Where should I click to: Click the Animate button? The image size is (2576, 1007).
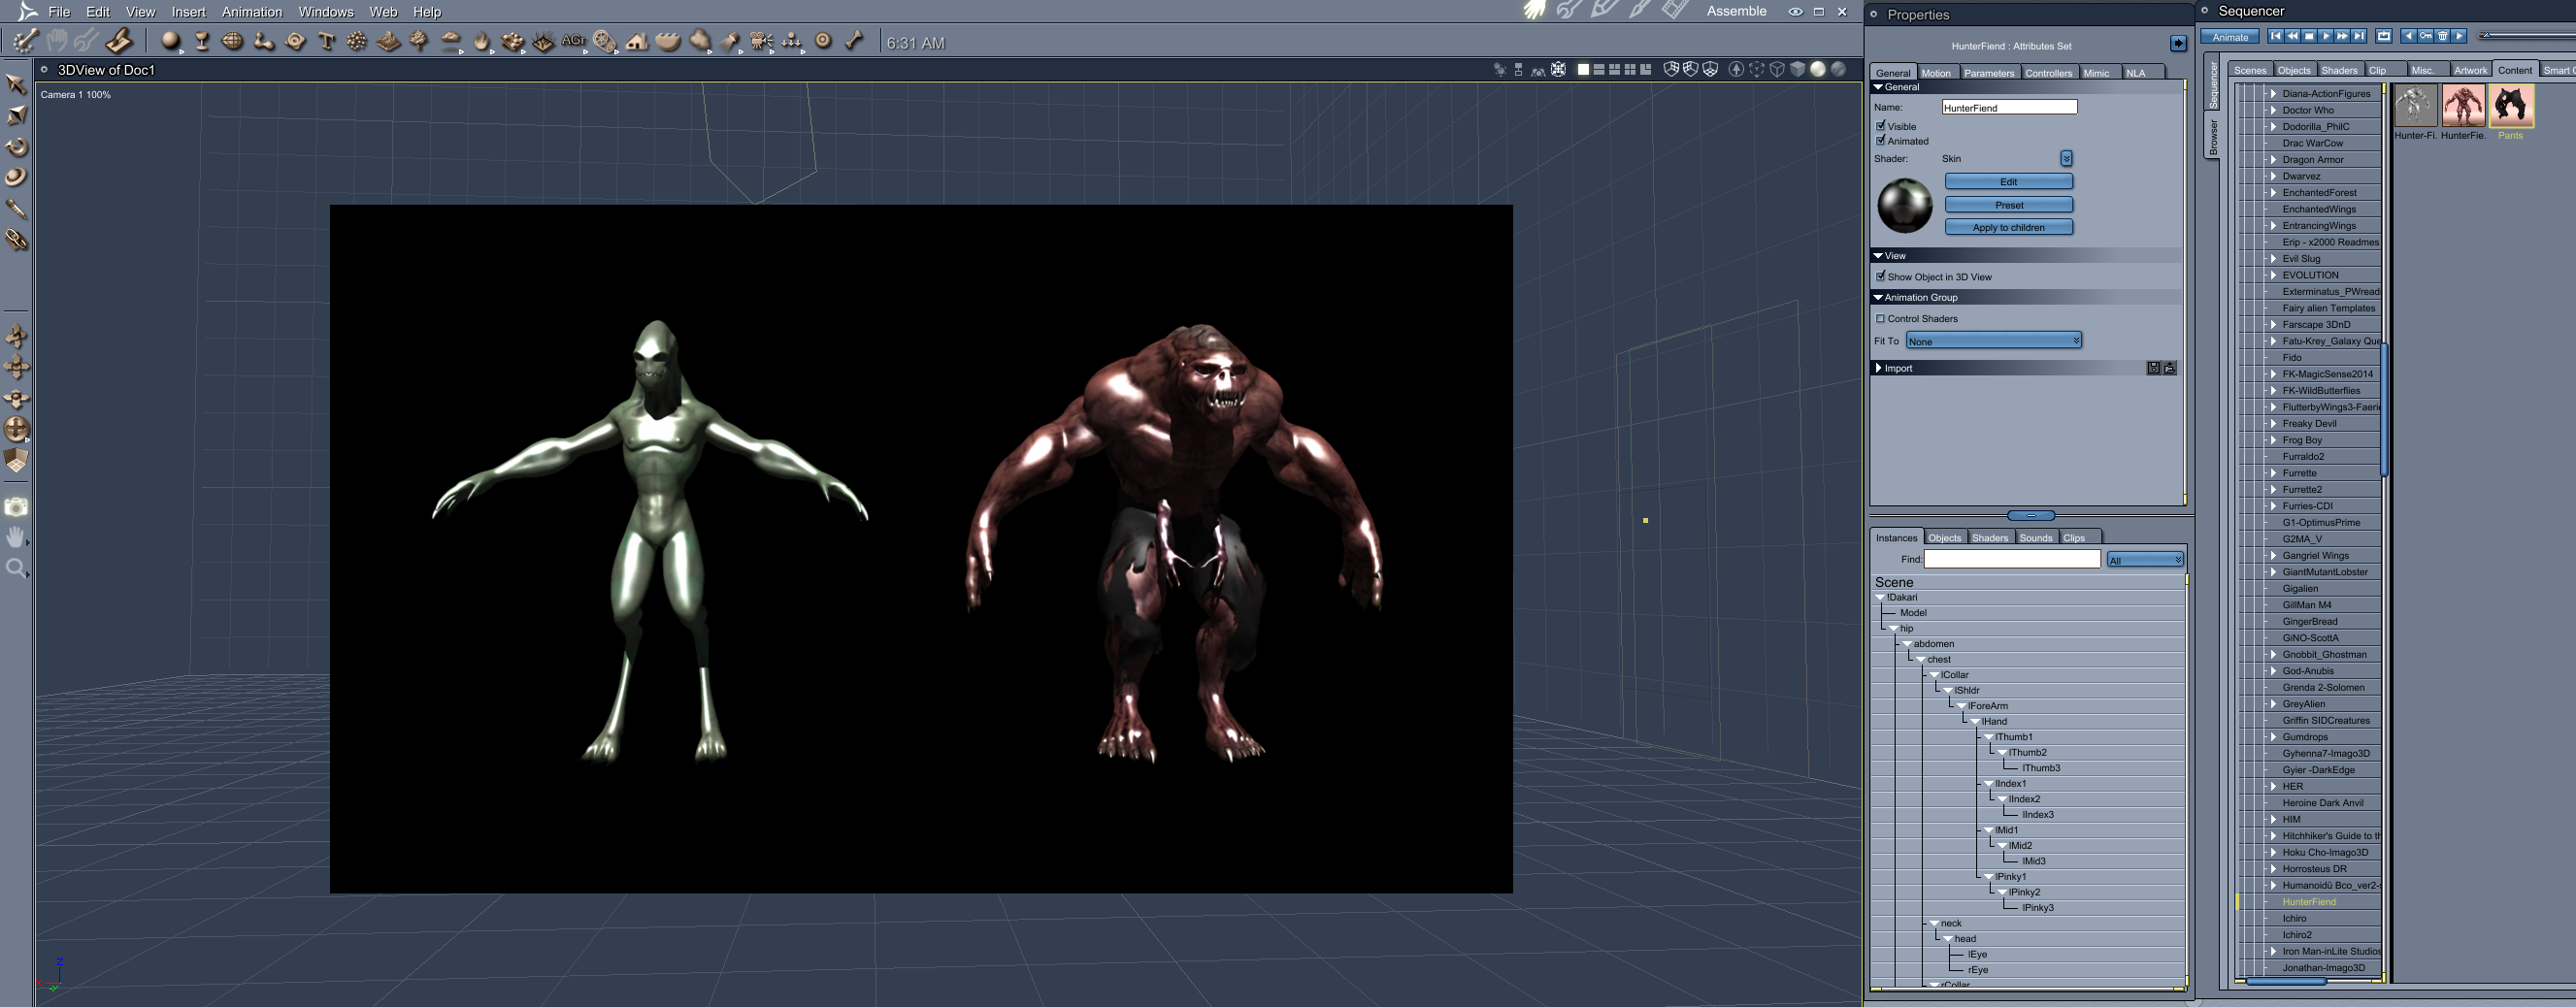pyautogui.click(x=2230, y=37)
